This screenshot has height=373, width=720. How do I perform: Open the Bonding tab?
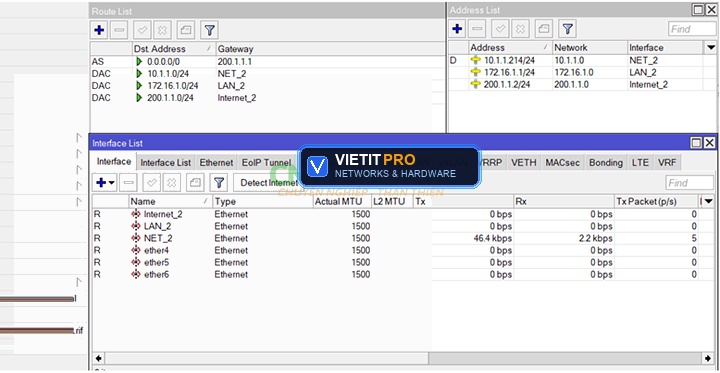pos(606,163)
